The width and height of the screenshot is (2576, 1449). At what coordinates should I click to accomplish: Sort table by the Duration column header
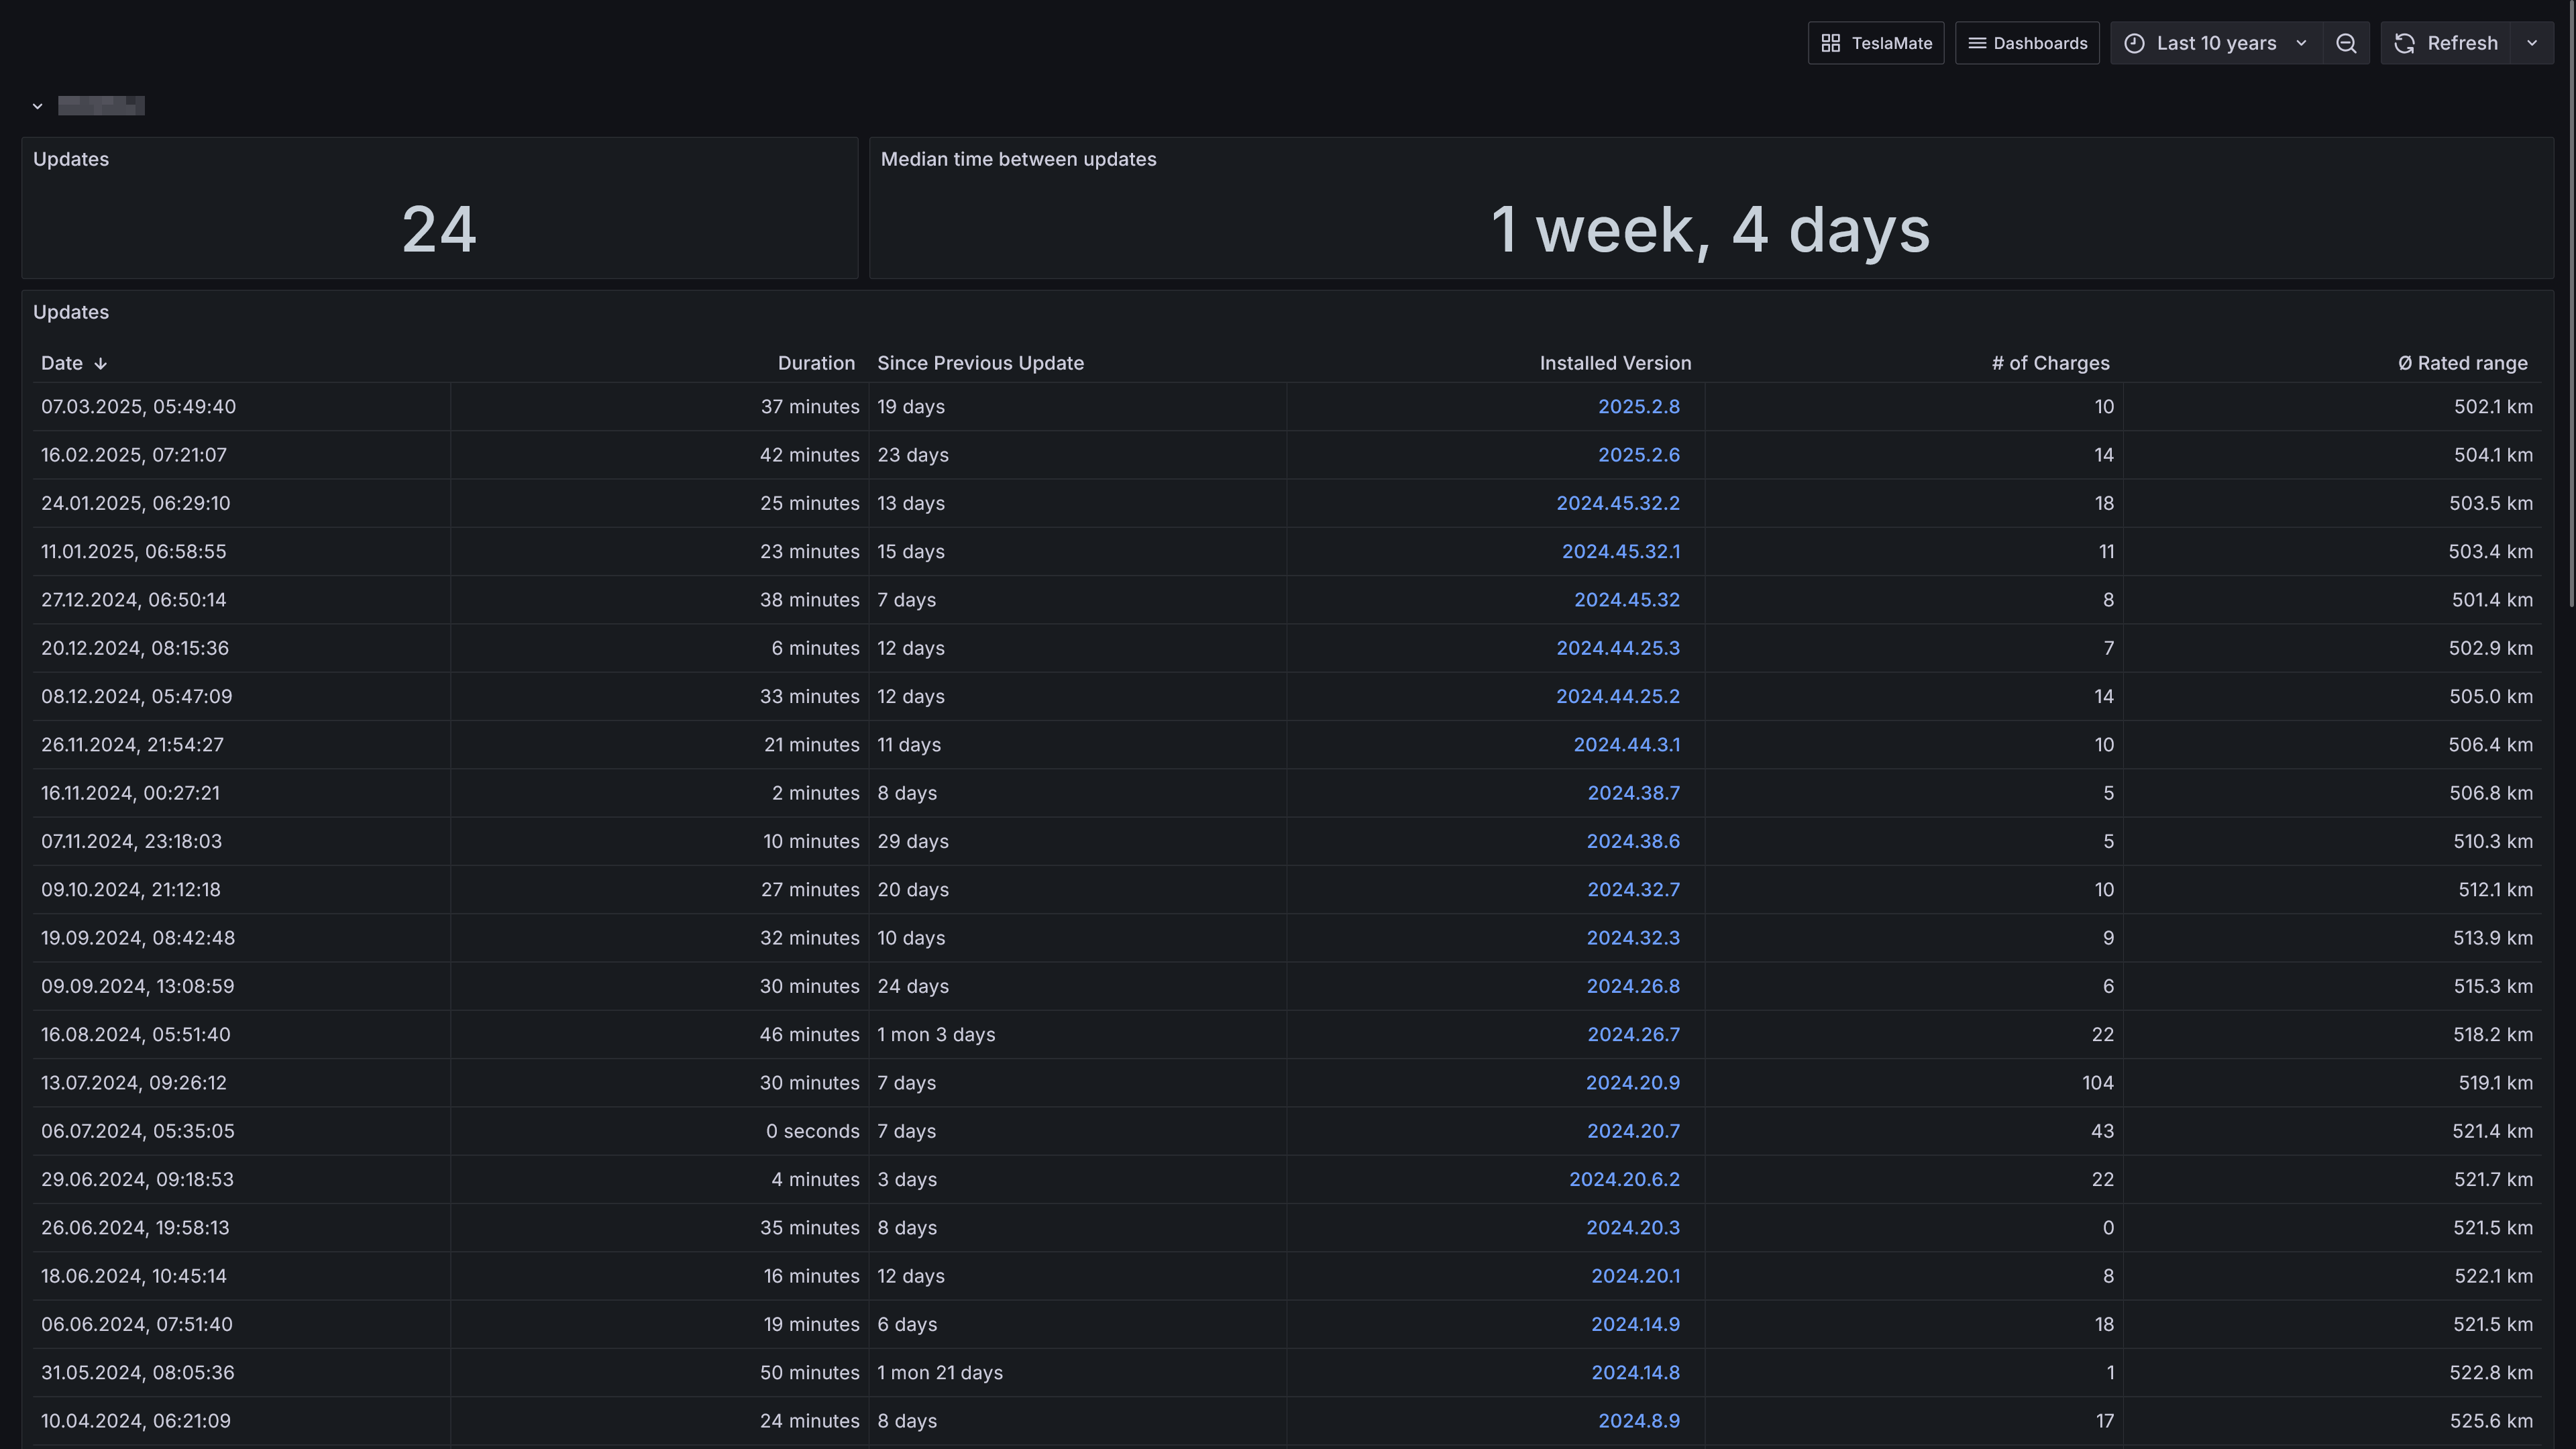tap(816, 363)
